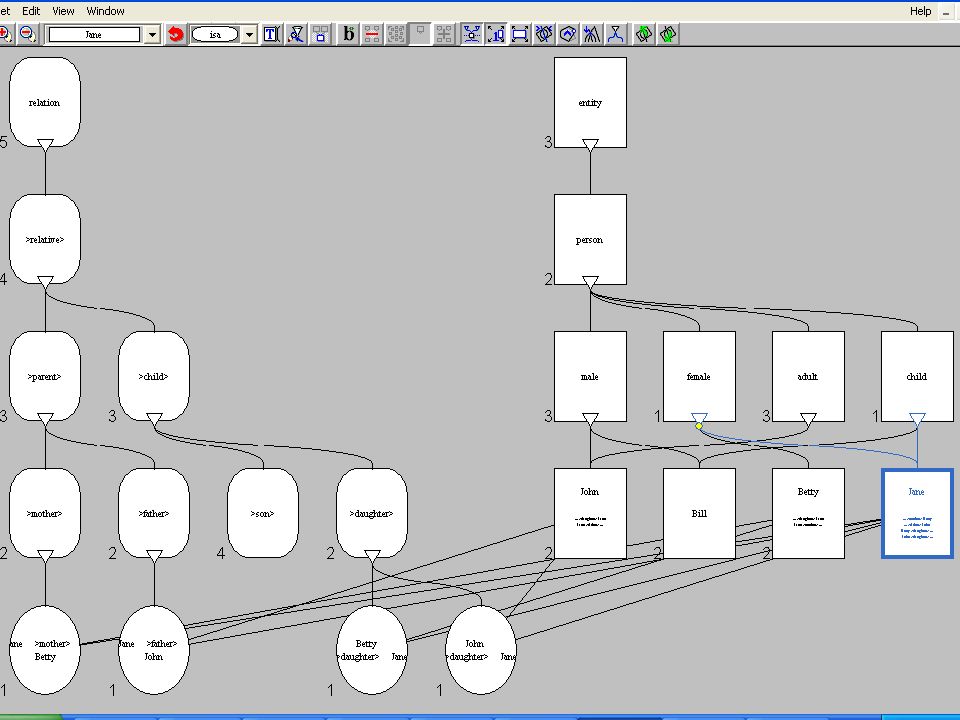Click the grayed dotted grid icon
Viewport: 960px width, 720px height.
[x=396, y=34]
